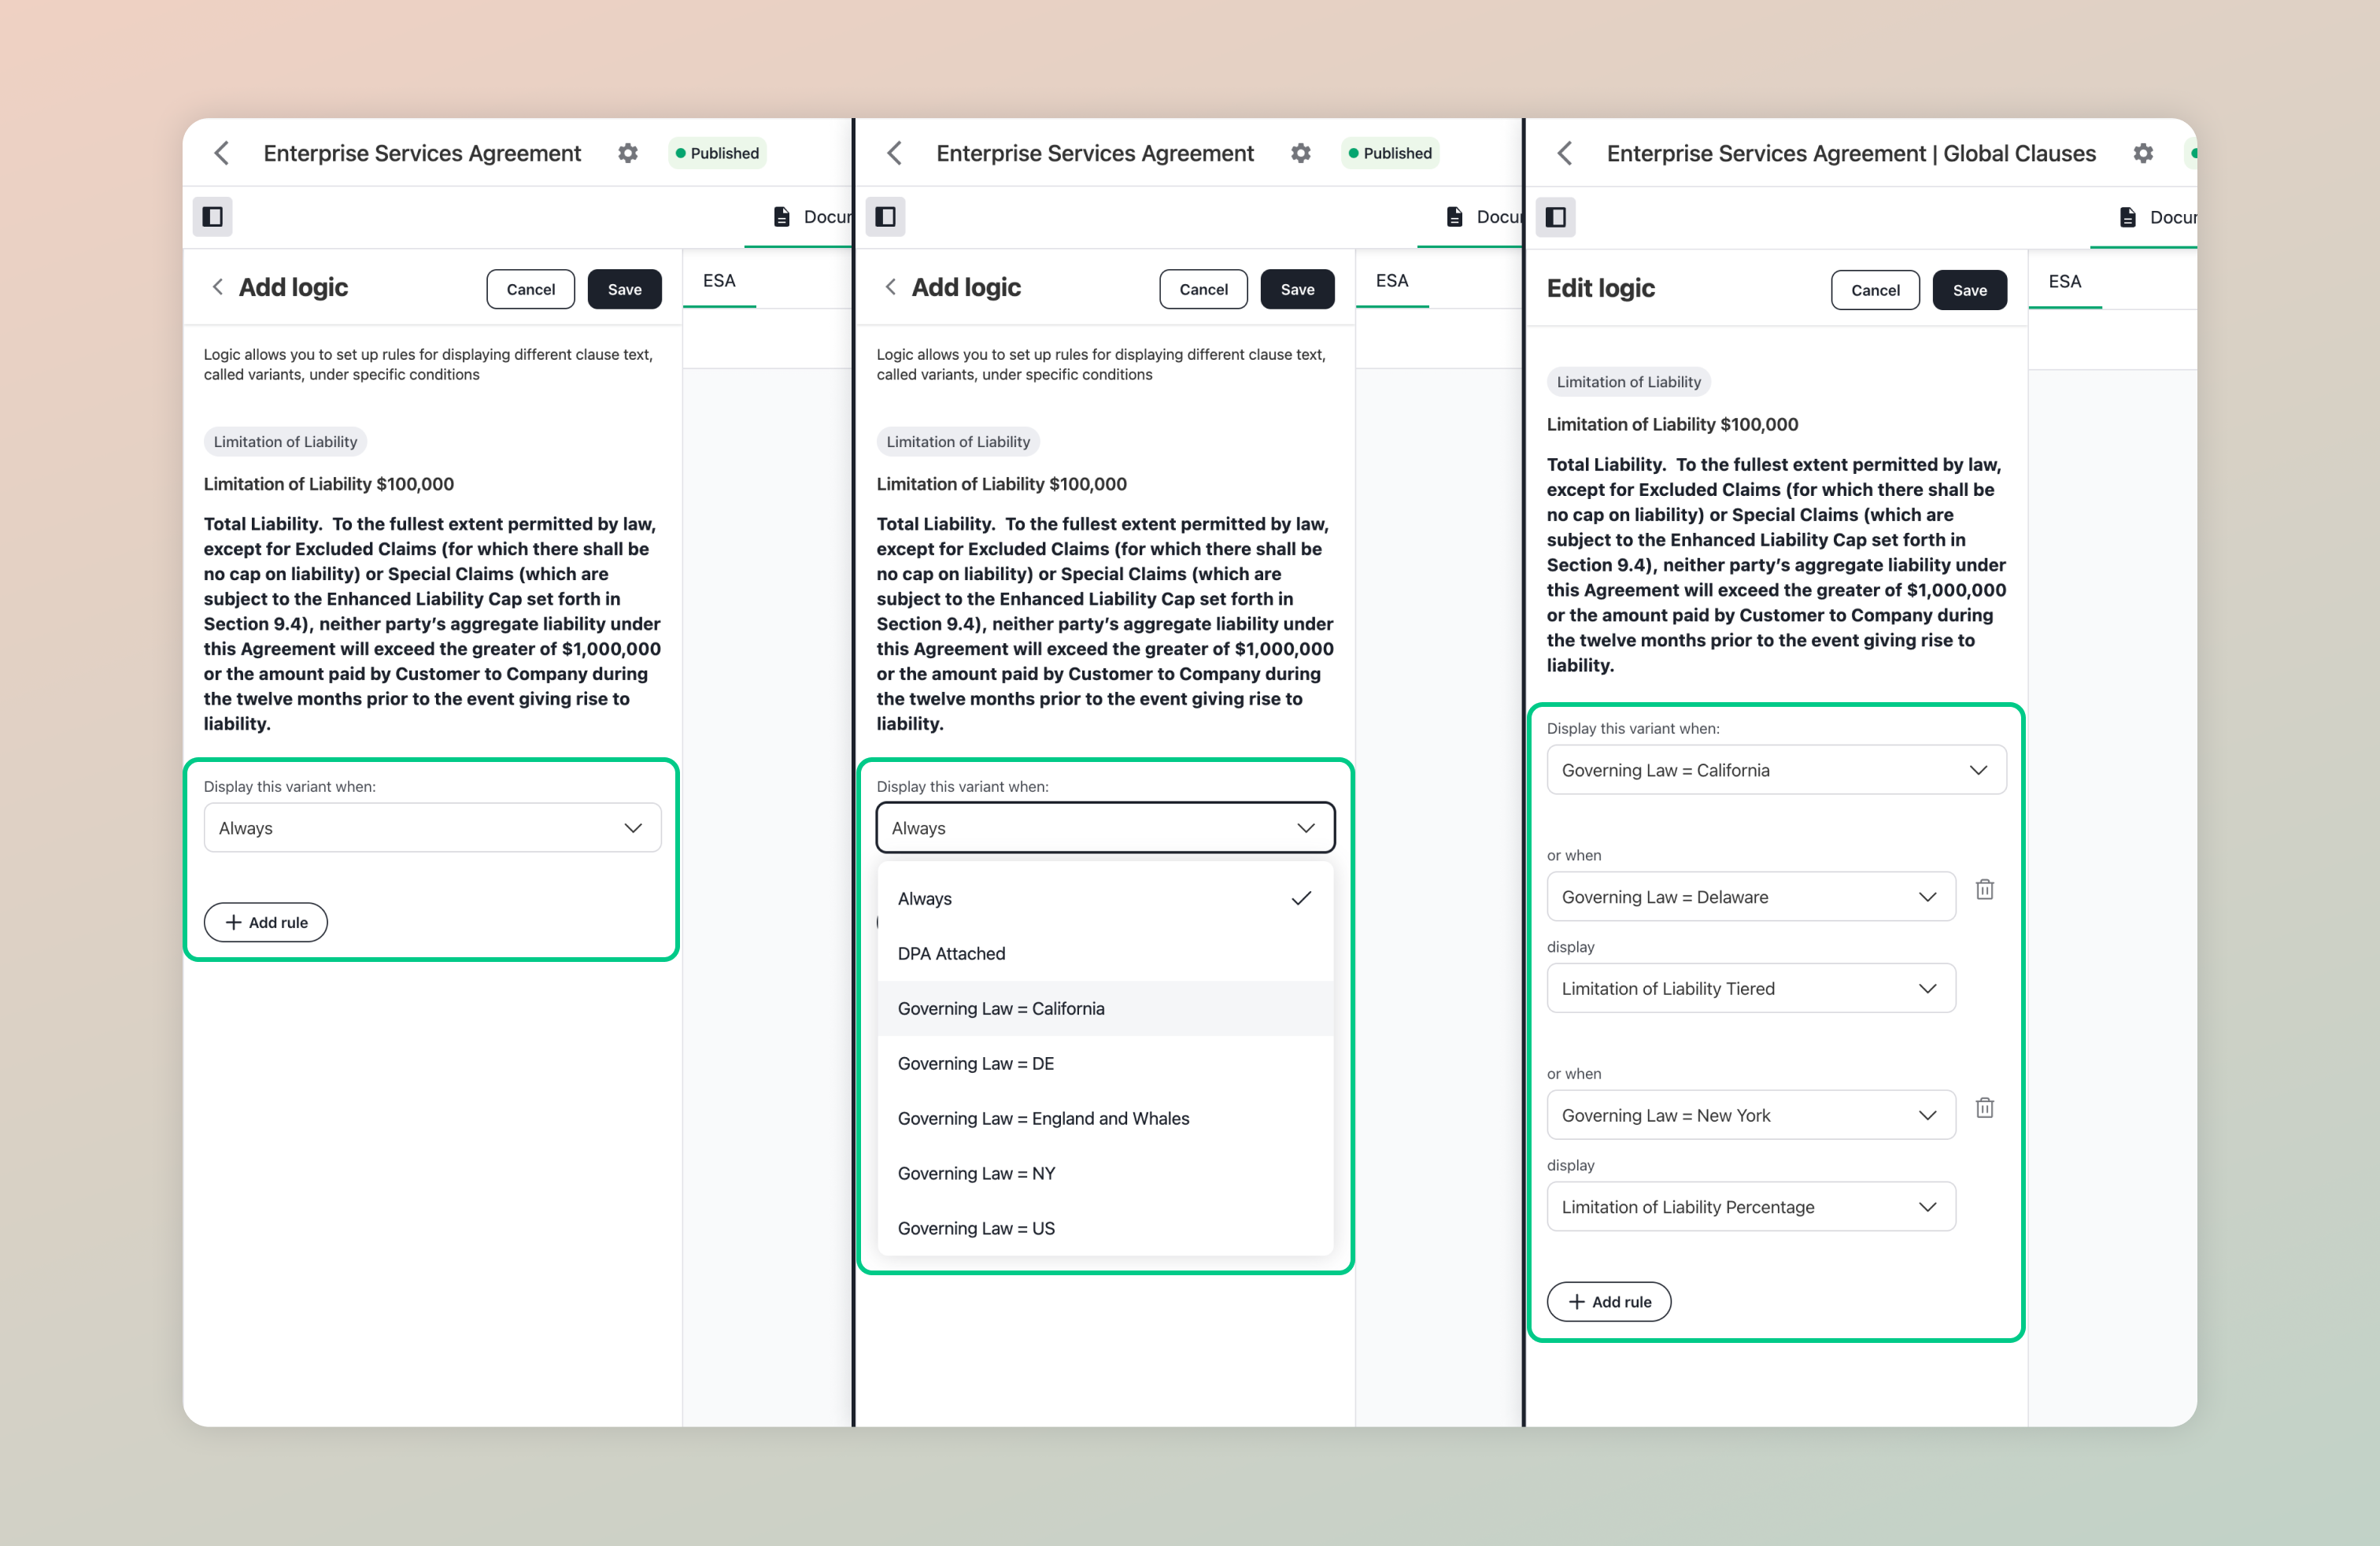Click Cancel in middle Add logic panel
2380x1546 pixels.
click(x=1204, y=289)
